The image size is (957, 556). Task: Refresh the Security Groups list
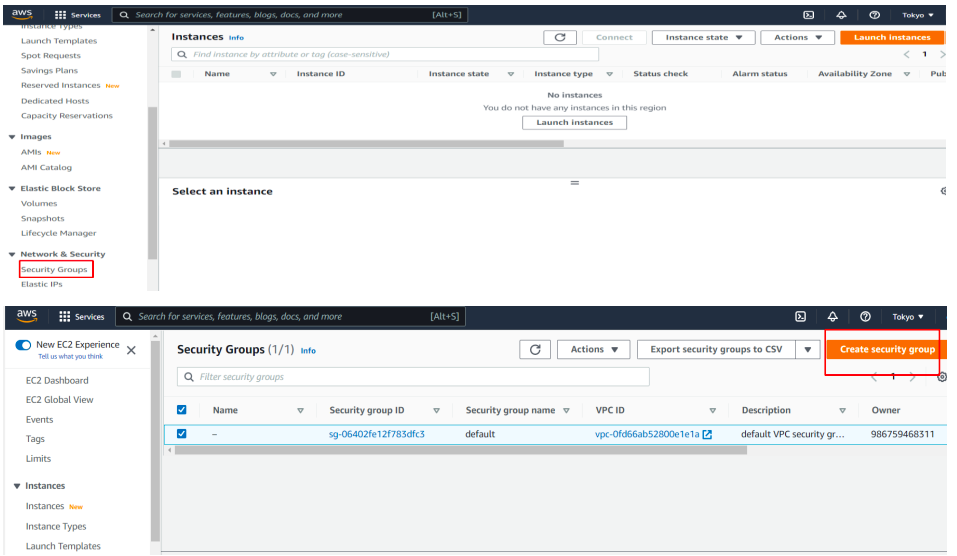(535, 349)
